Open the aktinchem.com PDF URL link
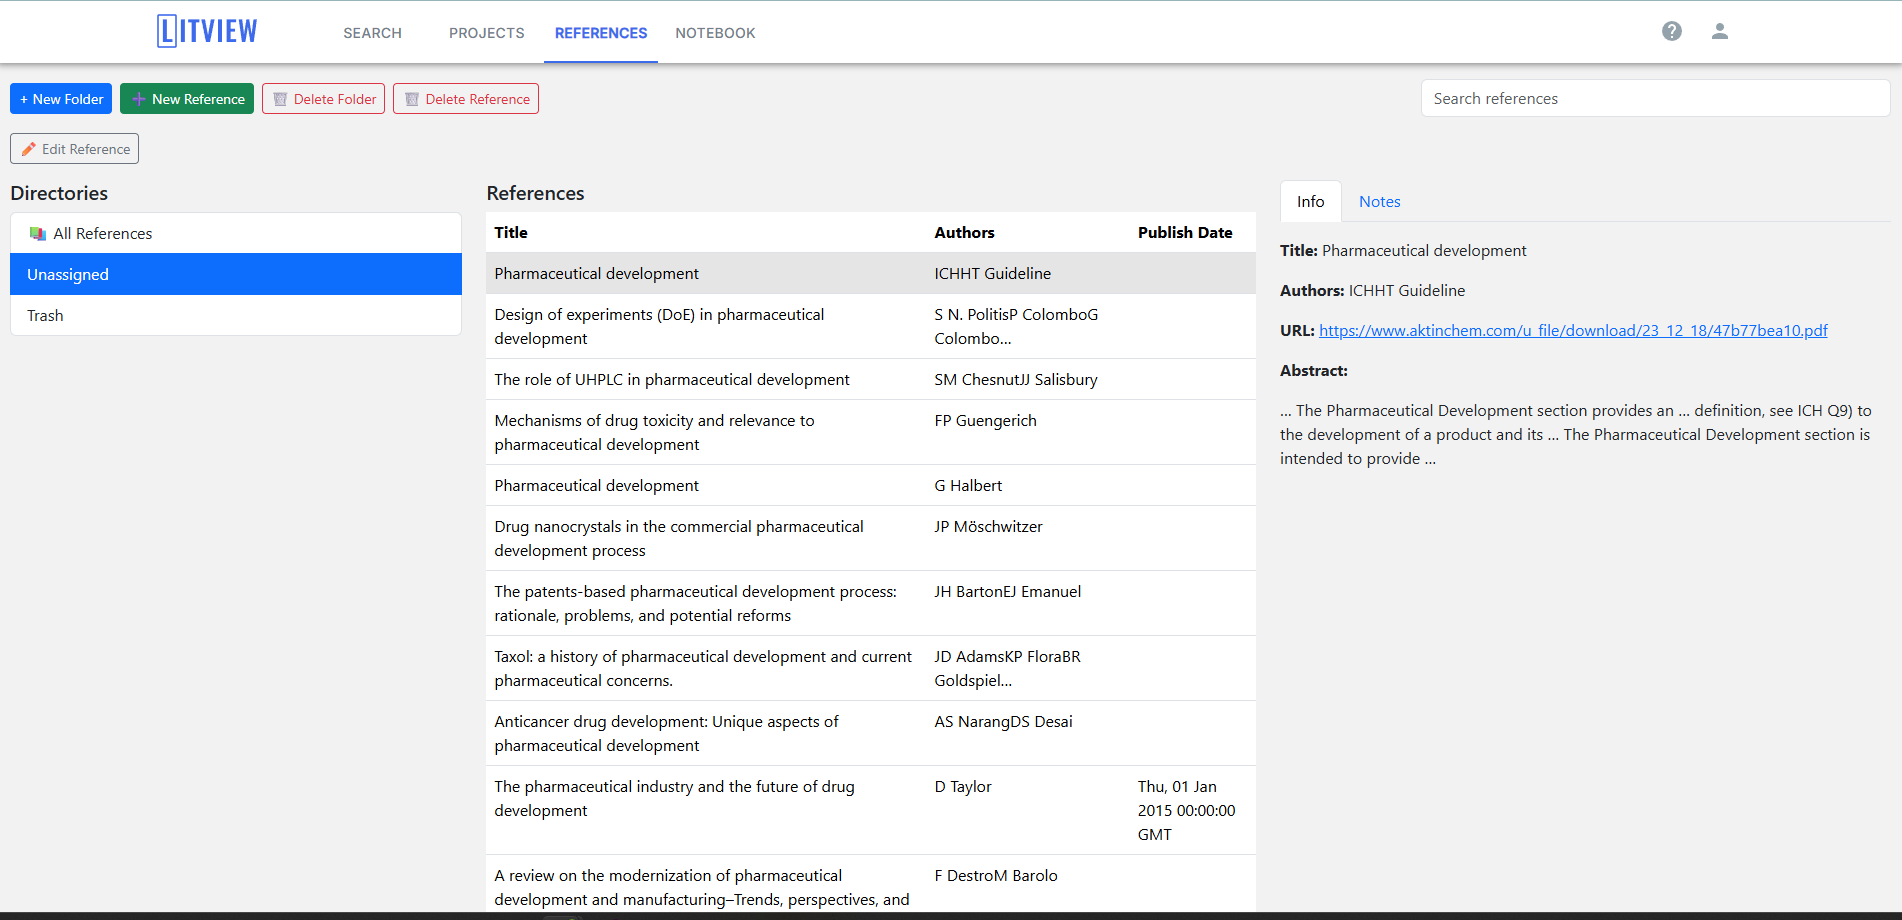Image resolution: width=1902 pixels, height=920 pixels. point(1573,331)
